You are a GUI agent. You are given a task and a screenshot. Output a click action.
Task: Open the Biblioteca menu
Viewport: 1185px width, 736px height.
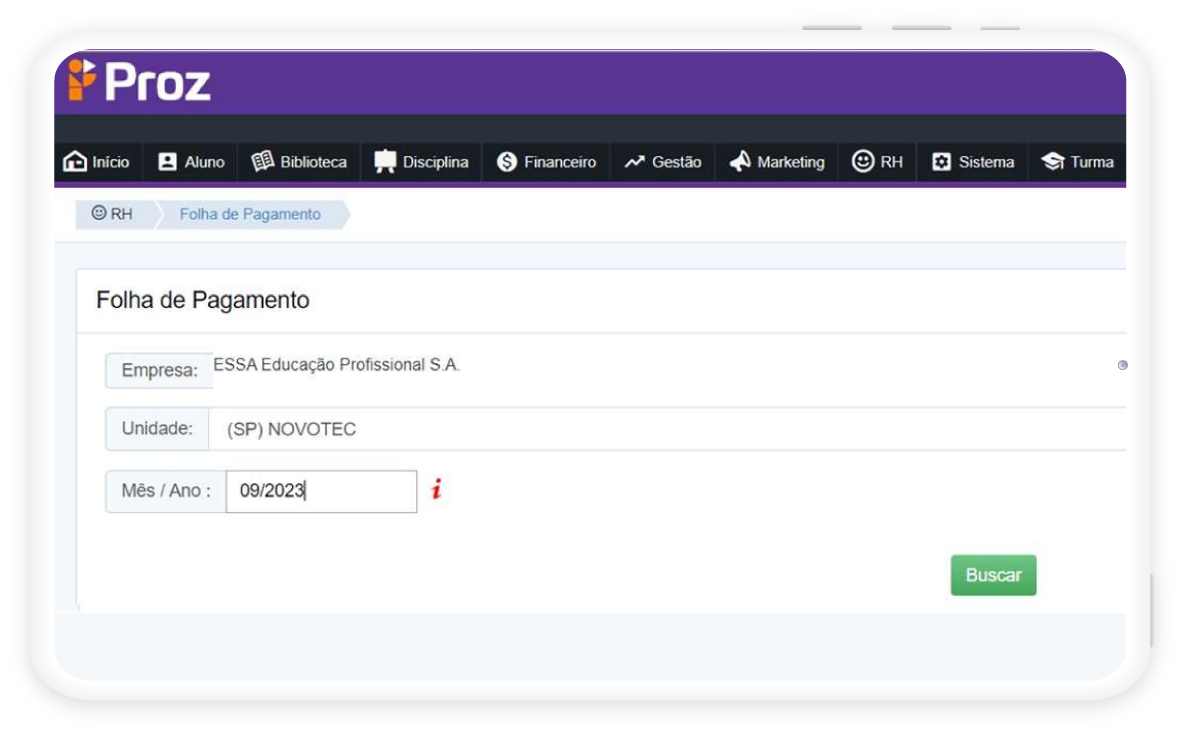pyautogui.click(x=299, y=162)
